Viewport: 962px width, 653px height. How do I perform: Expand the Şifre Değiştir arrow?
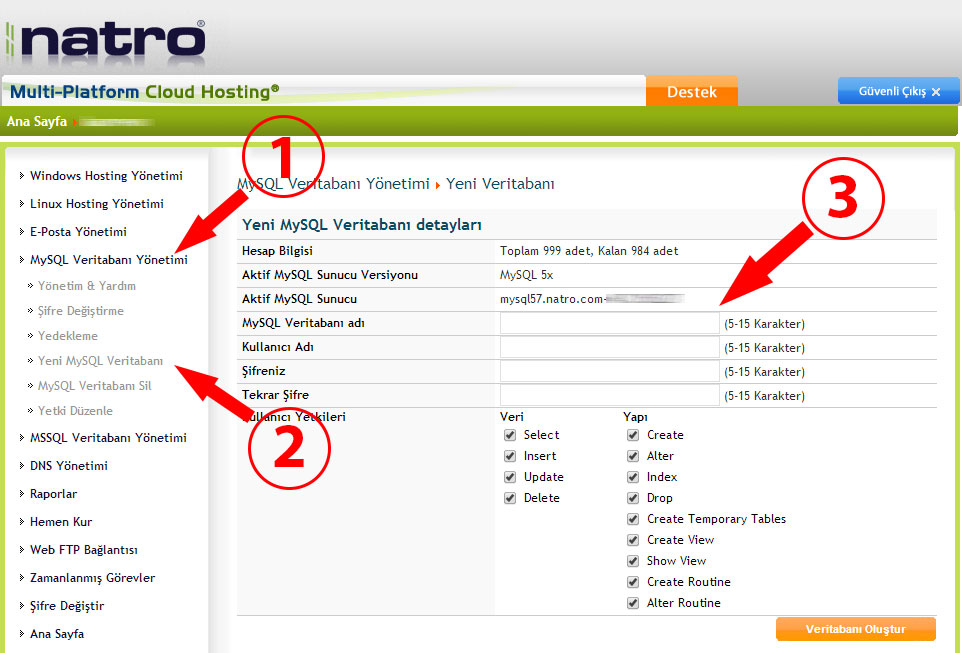[x=21, y=606]
